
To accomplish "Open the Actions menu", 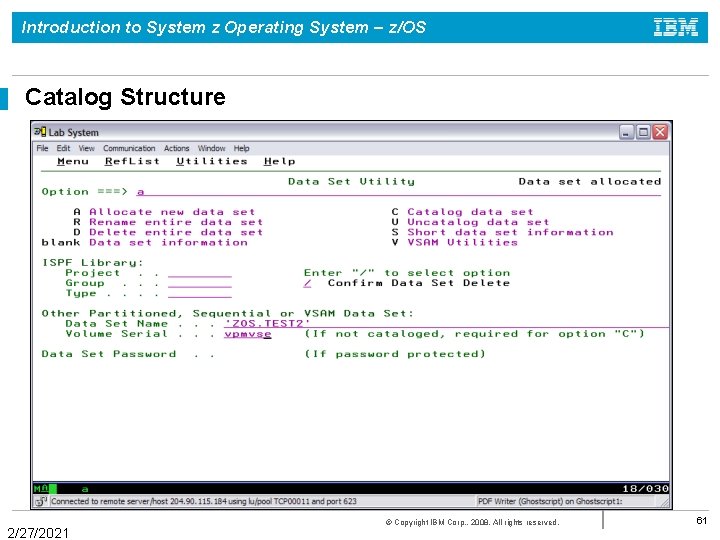I will coord(176,148).
